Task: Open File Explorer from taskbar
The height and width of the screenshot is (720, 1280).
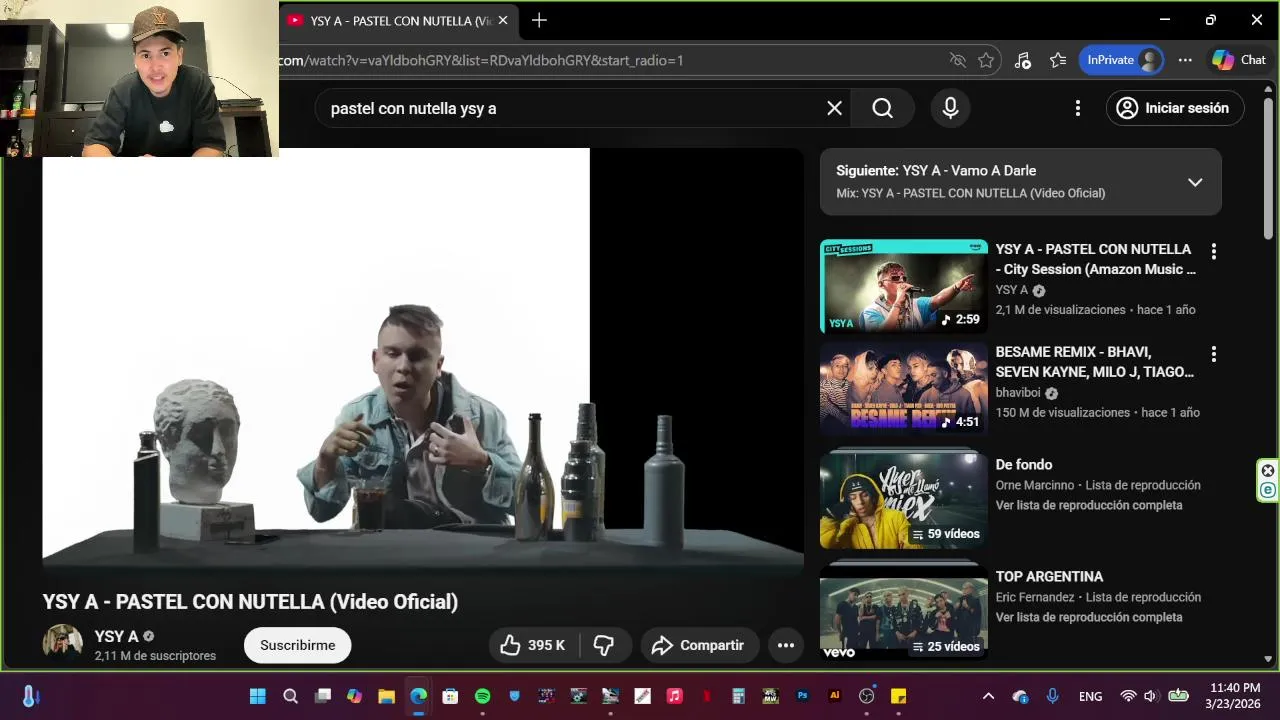Action: [386, 696]
